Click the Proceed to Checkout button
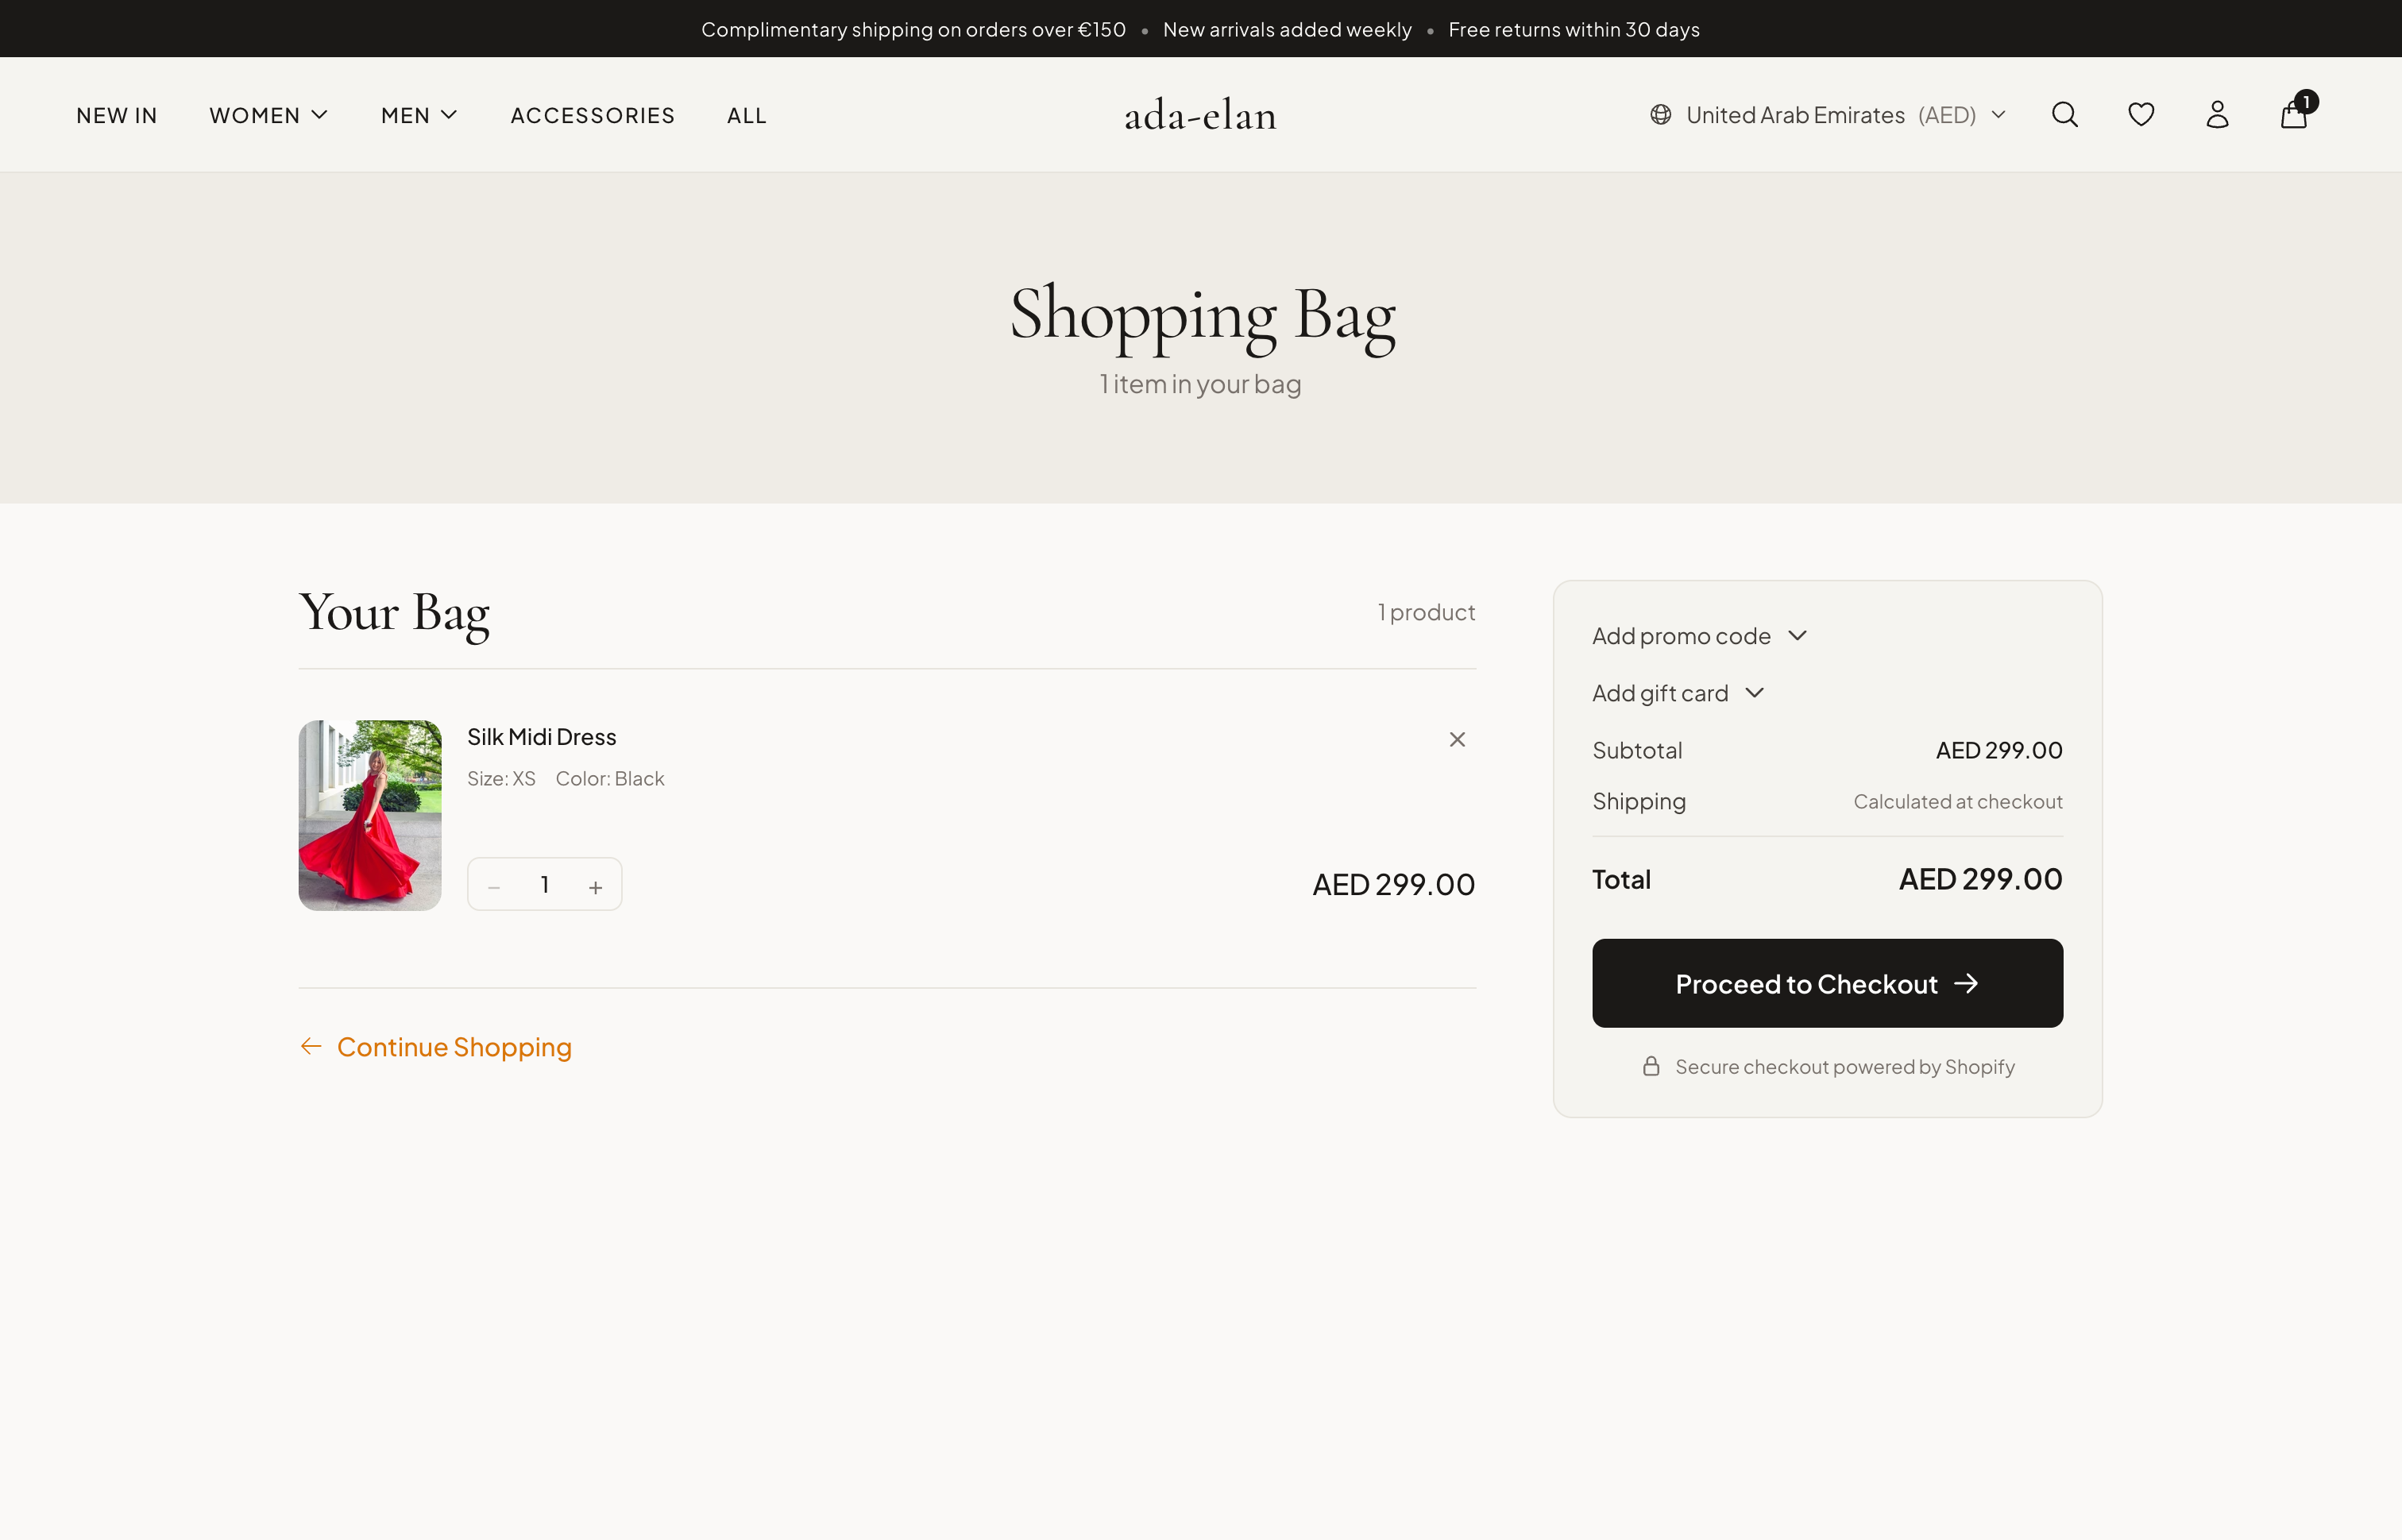The image size is (2402, 1540). tap(1826, 983)
